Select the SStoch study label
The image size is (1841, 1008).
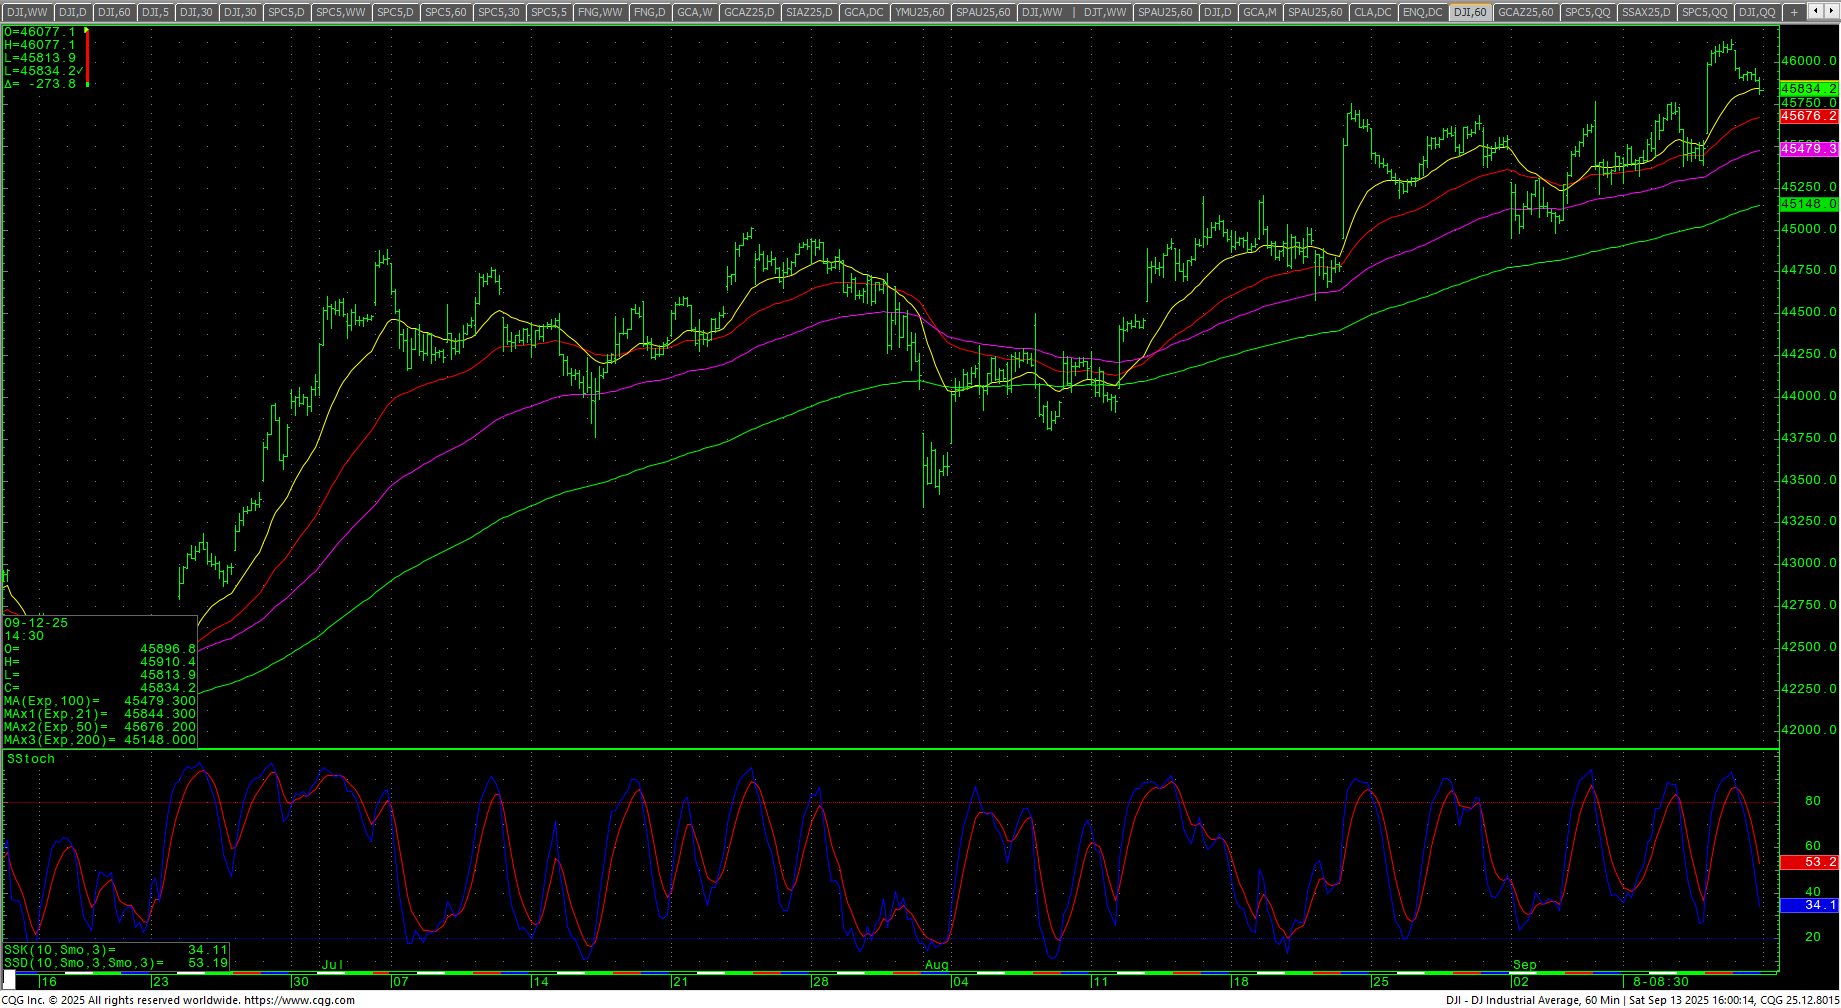[x=31, y=759]
